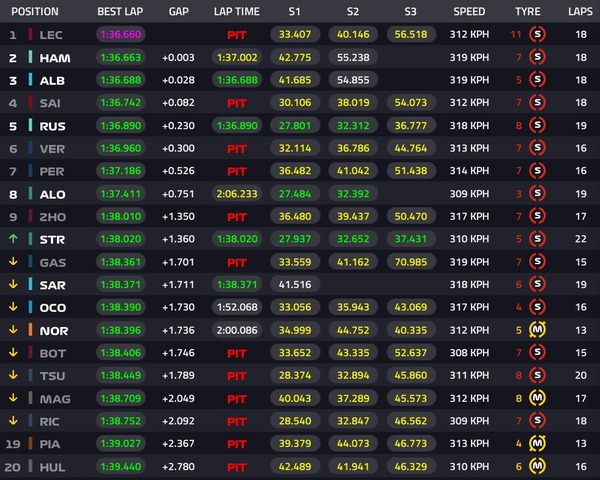Click speed 308 KPH for BOT
600x480 pixels.
470,353
